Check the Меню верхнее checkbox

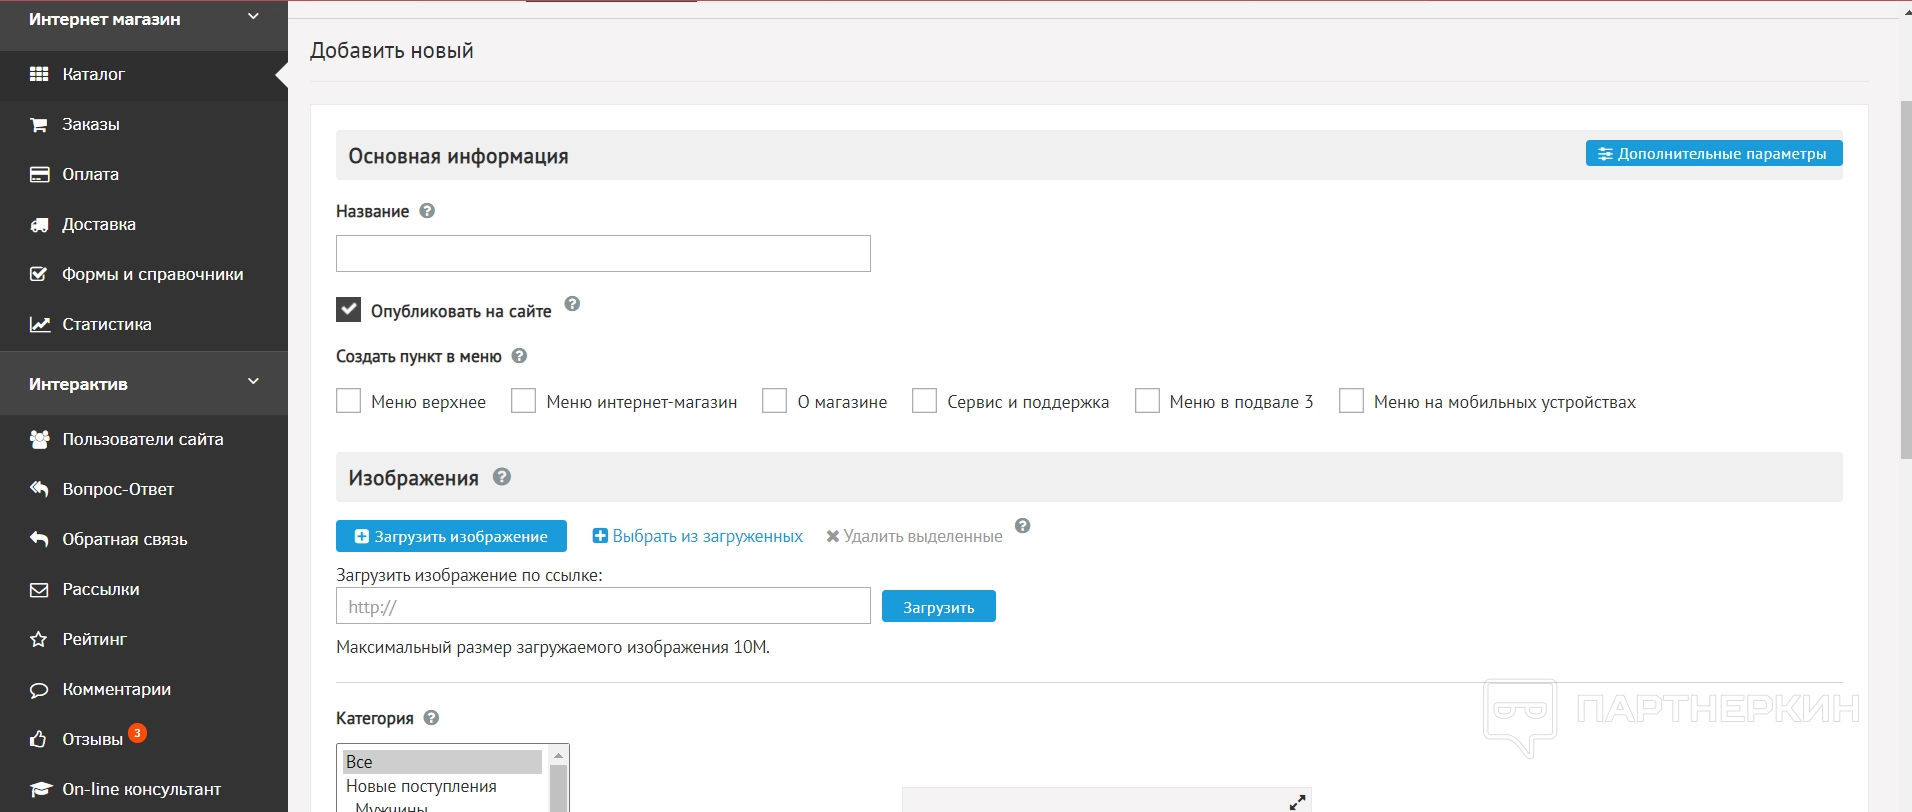tap(348, 401)
